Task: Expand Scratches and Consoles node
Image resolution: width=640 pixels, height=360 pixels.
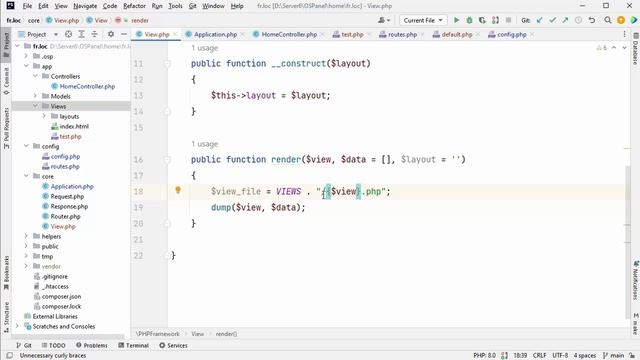Action: pos(17,326)
